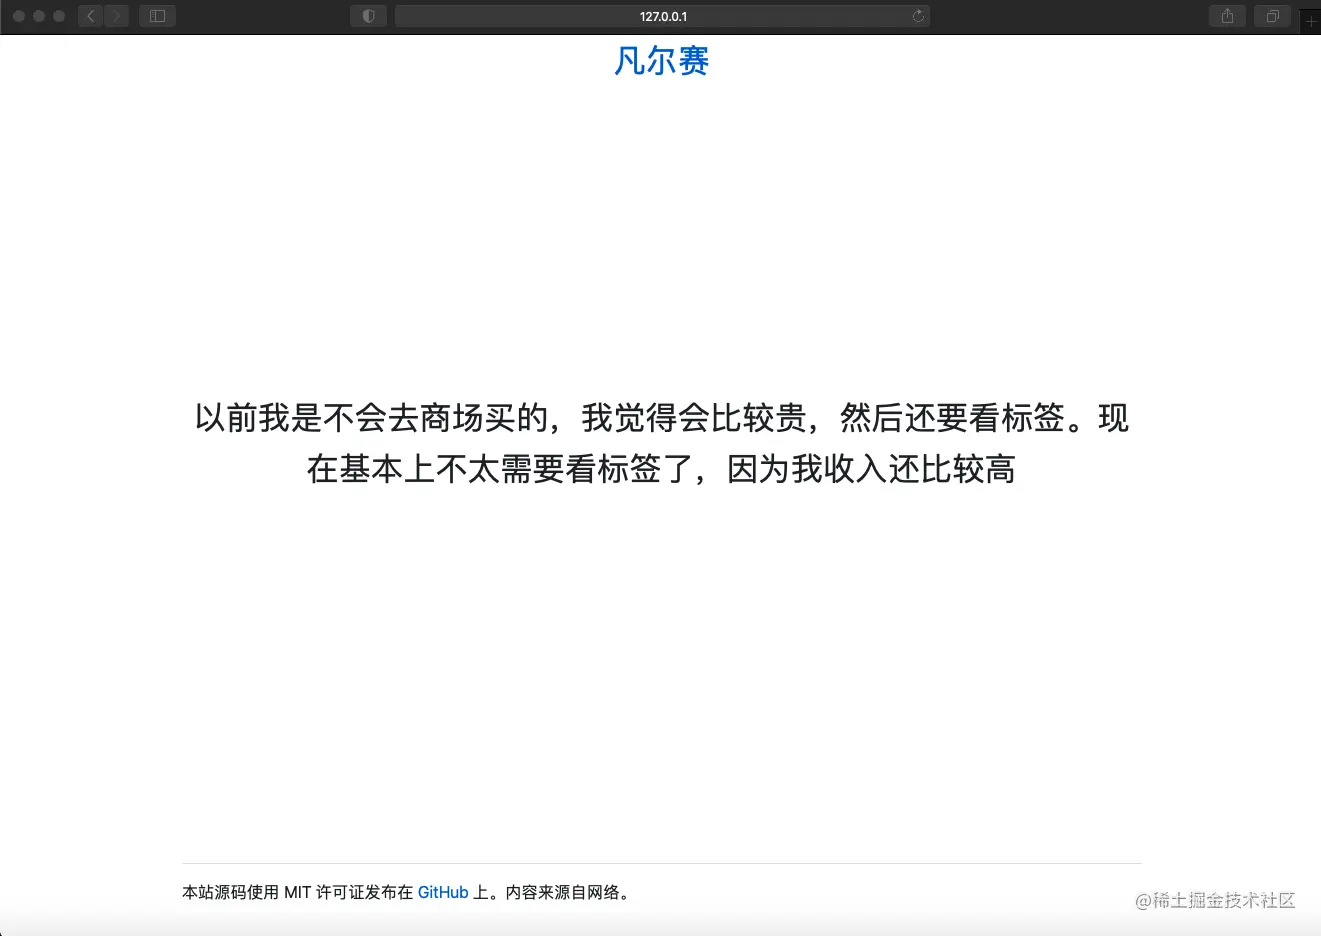The image size is (1321, 936).
Task: Reload the page with the refresh icon
Action: (x=918, y=16)
